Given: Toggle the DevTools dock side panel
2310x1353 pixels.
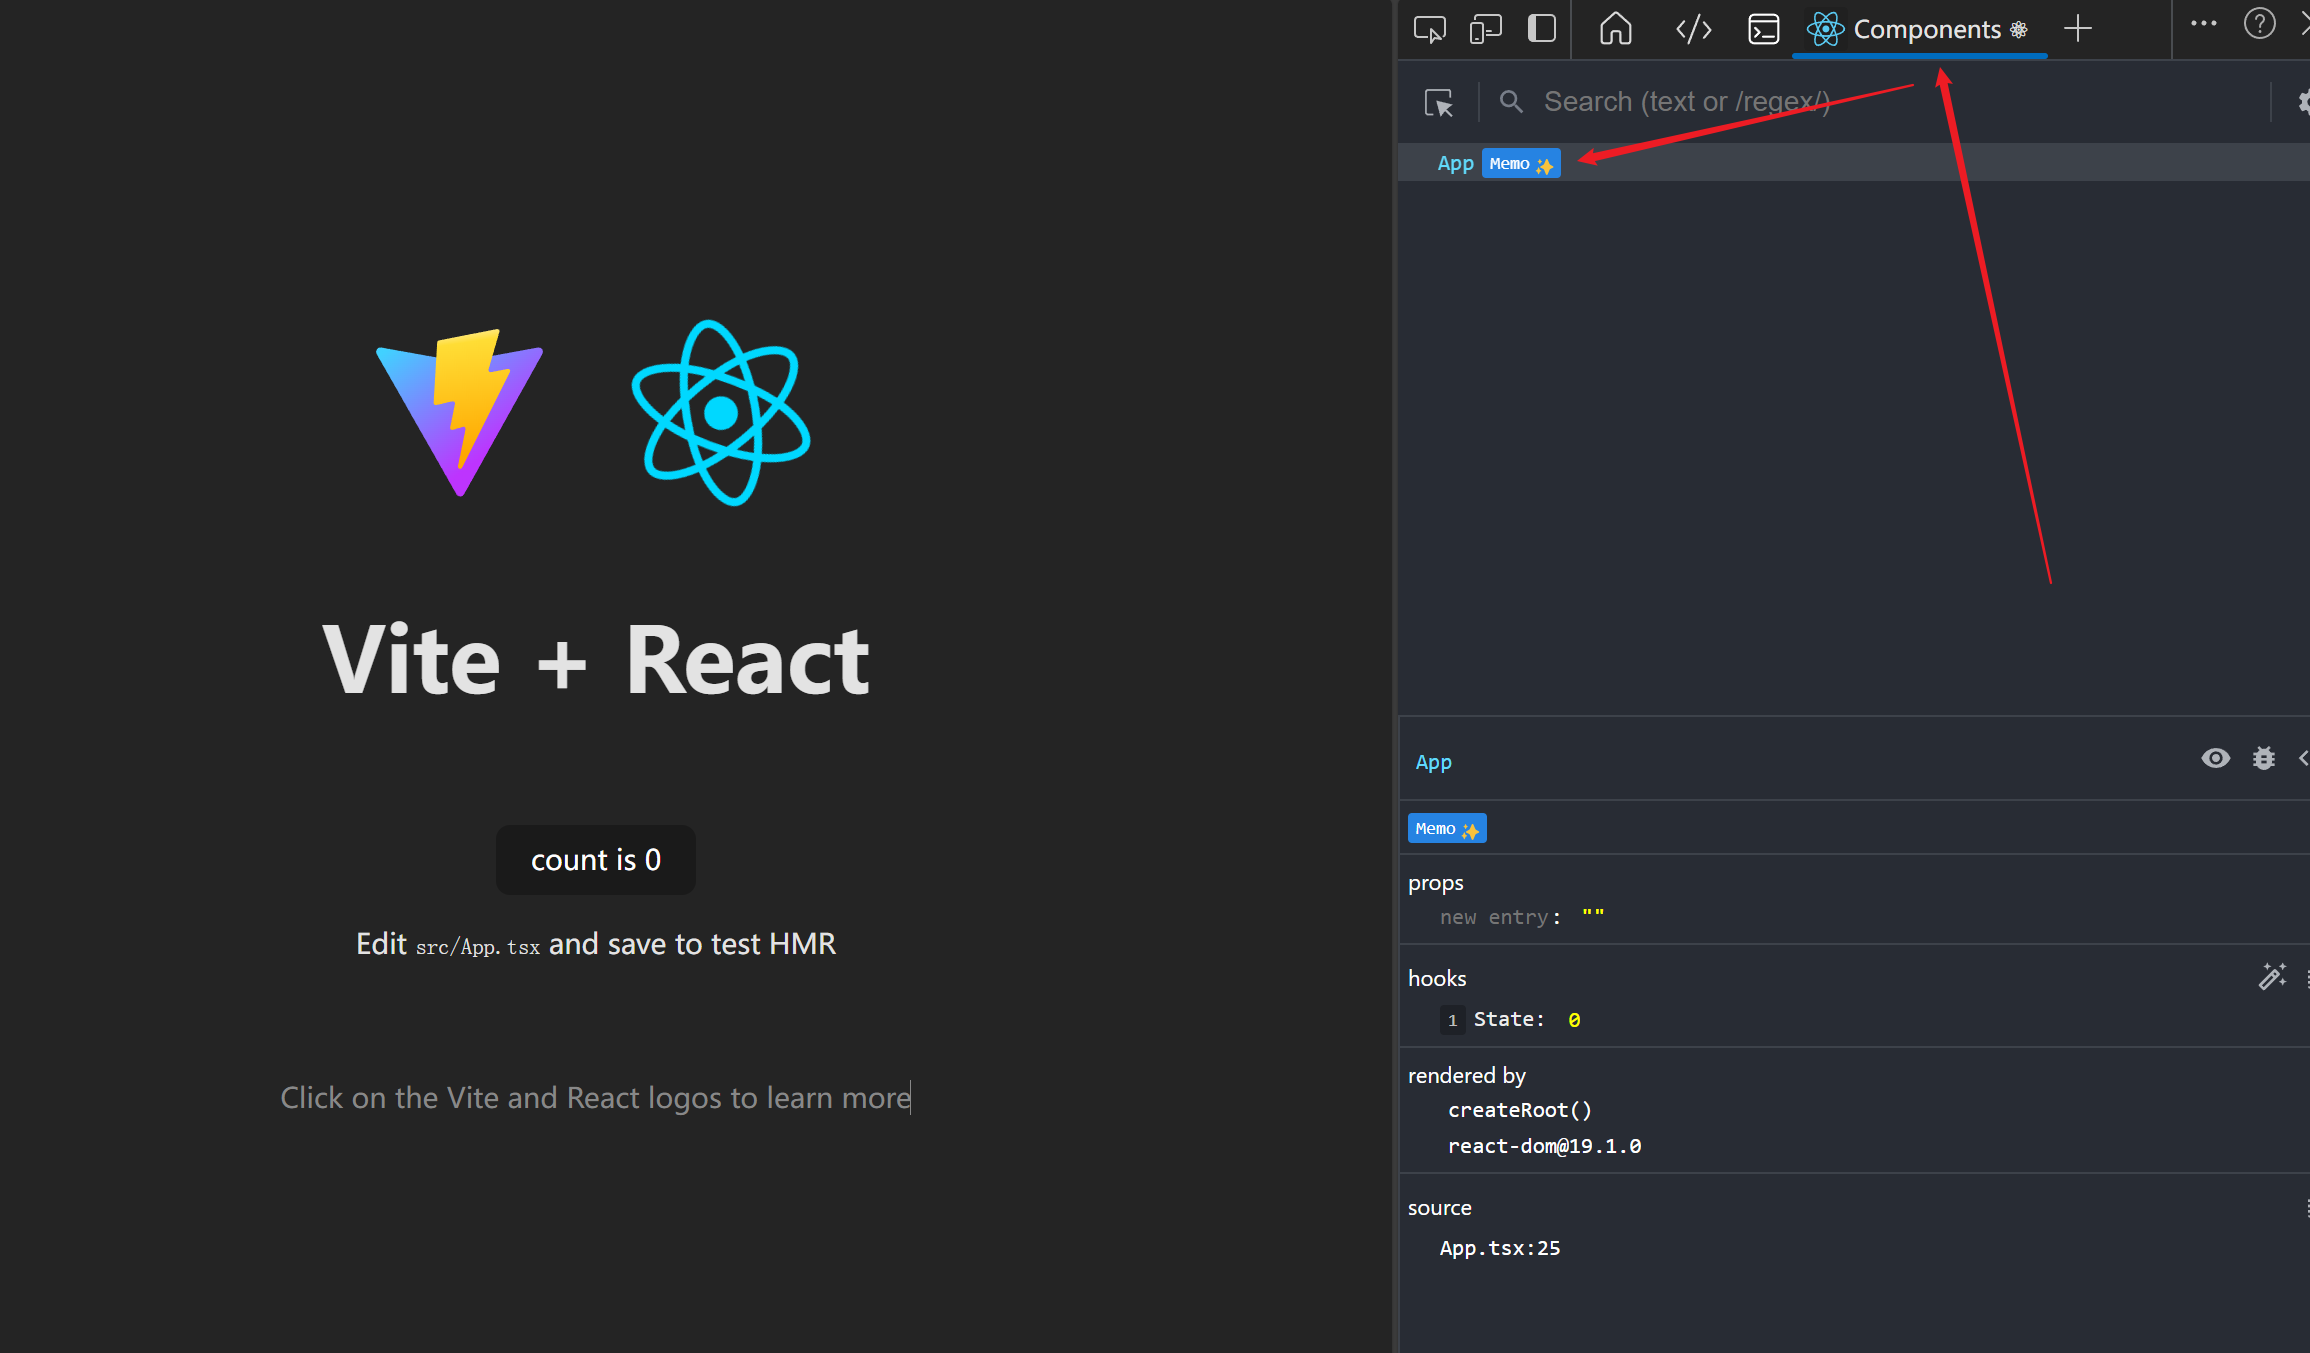Looking at the screenshot, I should [1542, 28].
